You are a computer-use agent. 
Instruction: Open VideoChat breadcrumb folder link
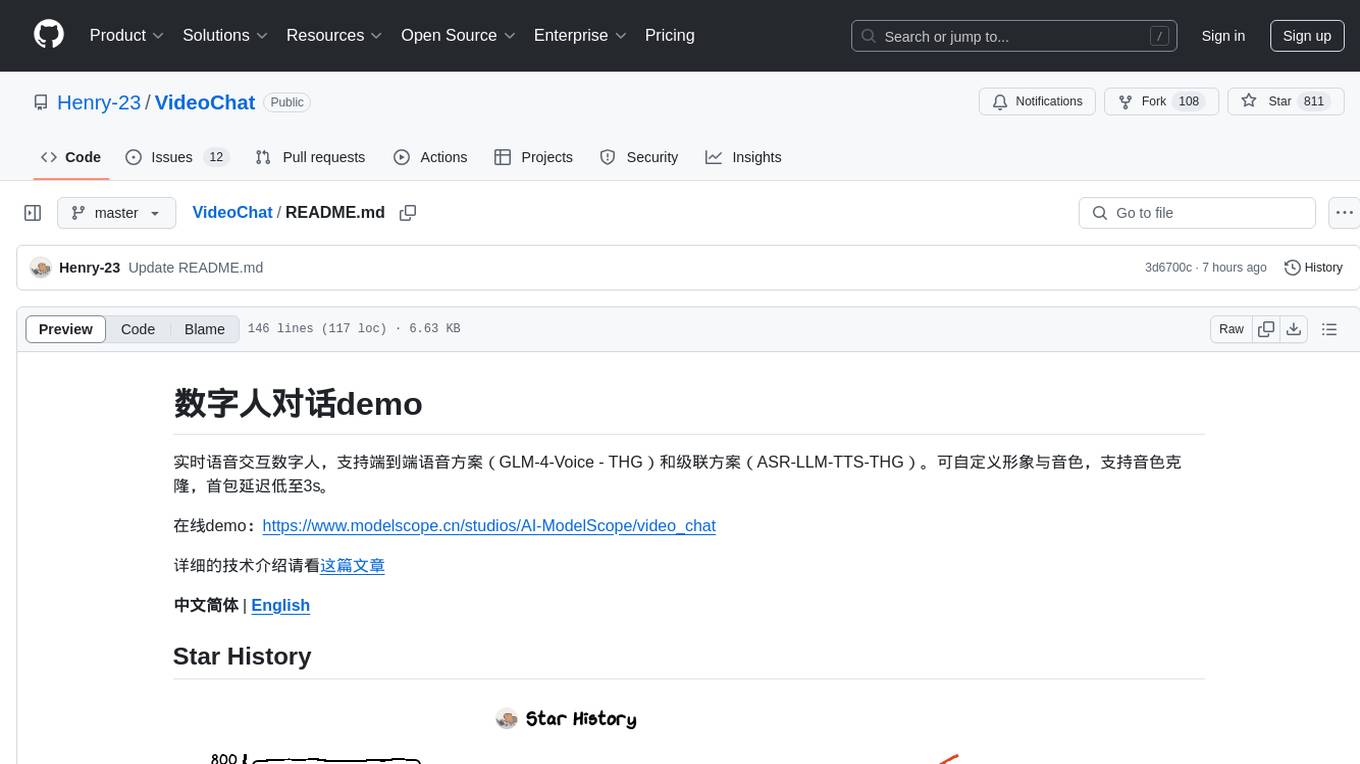232,212
